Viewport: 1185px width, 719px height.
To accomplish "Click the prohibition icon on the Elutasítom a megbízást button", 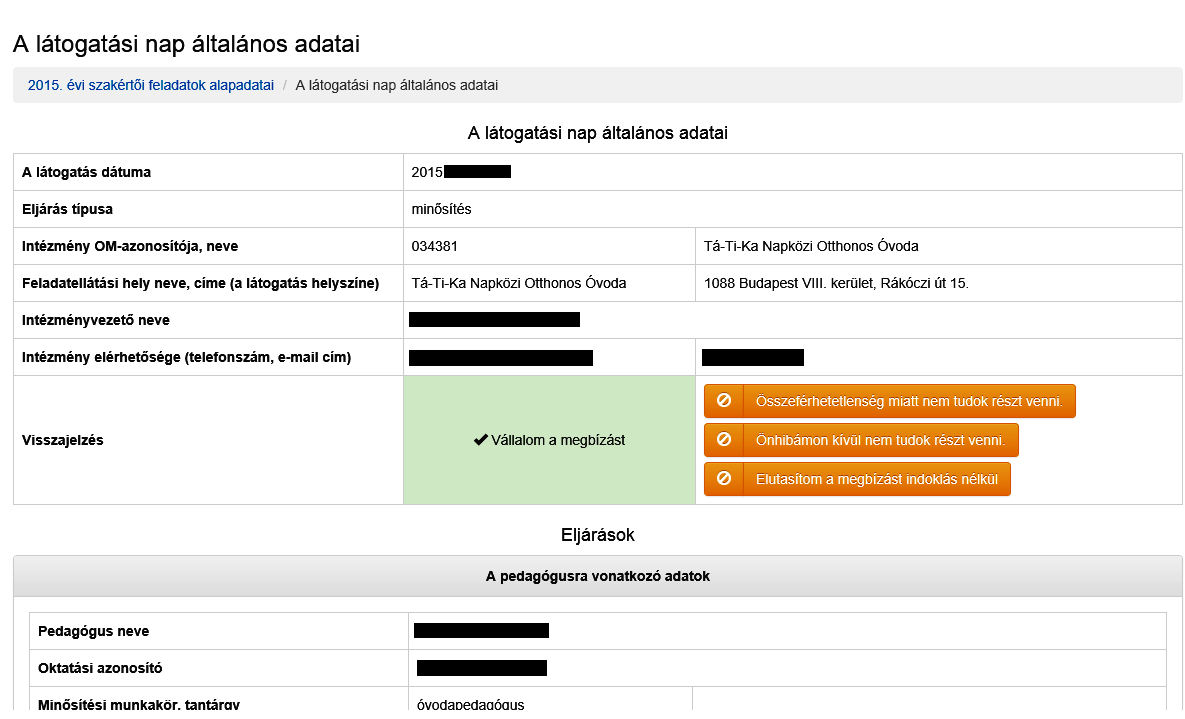I will pyautogui.click(x=724, y=479).
